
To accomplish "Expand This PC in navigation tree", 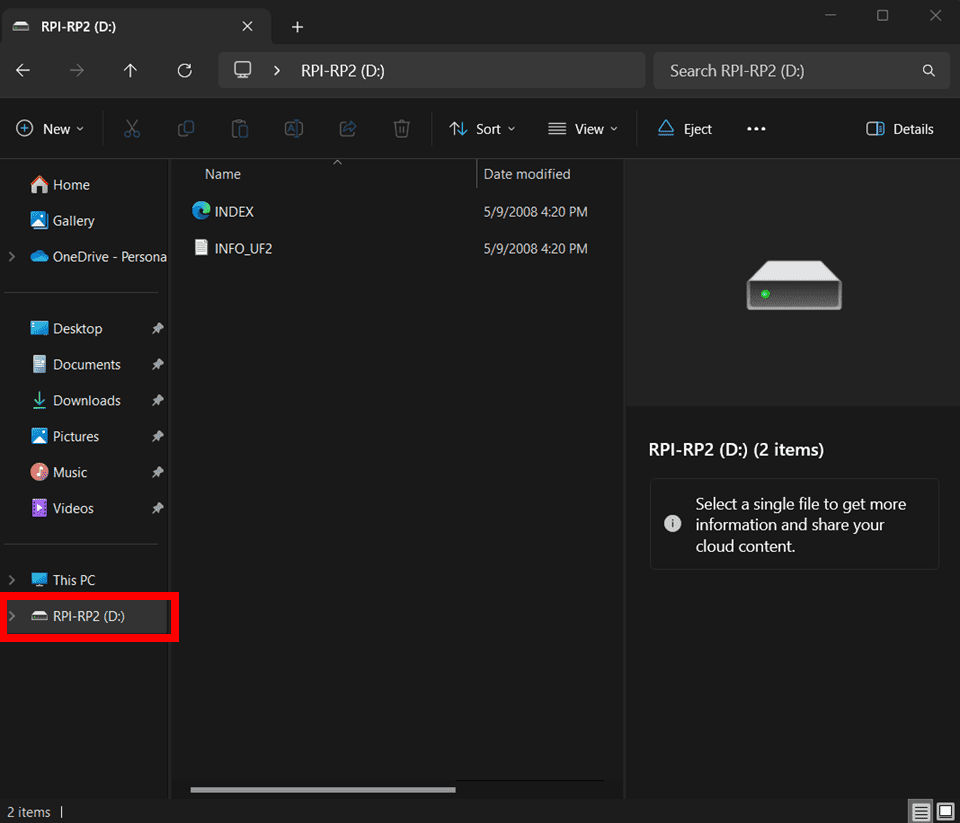I will pyautogui.click(x=12, y=580).
